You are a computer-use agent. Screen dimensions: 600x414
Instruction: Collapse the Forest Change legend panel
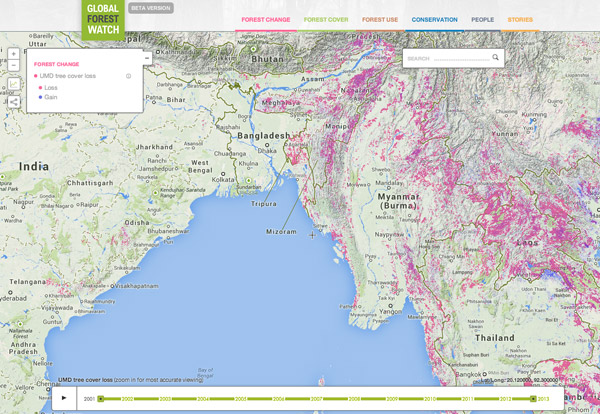(147, 58)
